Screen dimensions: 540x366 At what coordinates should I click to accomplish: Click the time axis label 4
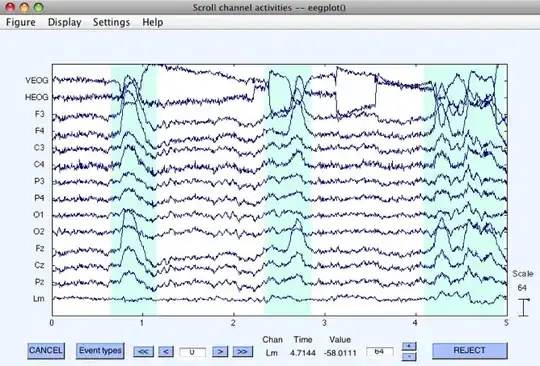point(415,323)
